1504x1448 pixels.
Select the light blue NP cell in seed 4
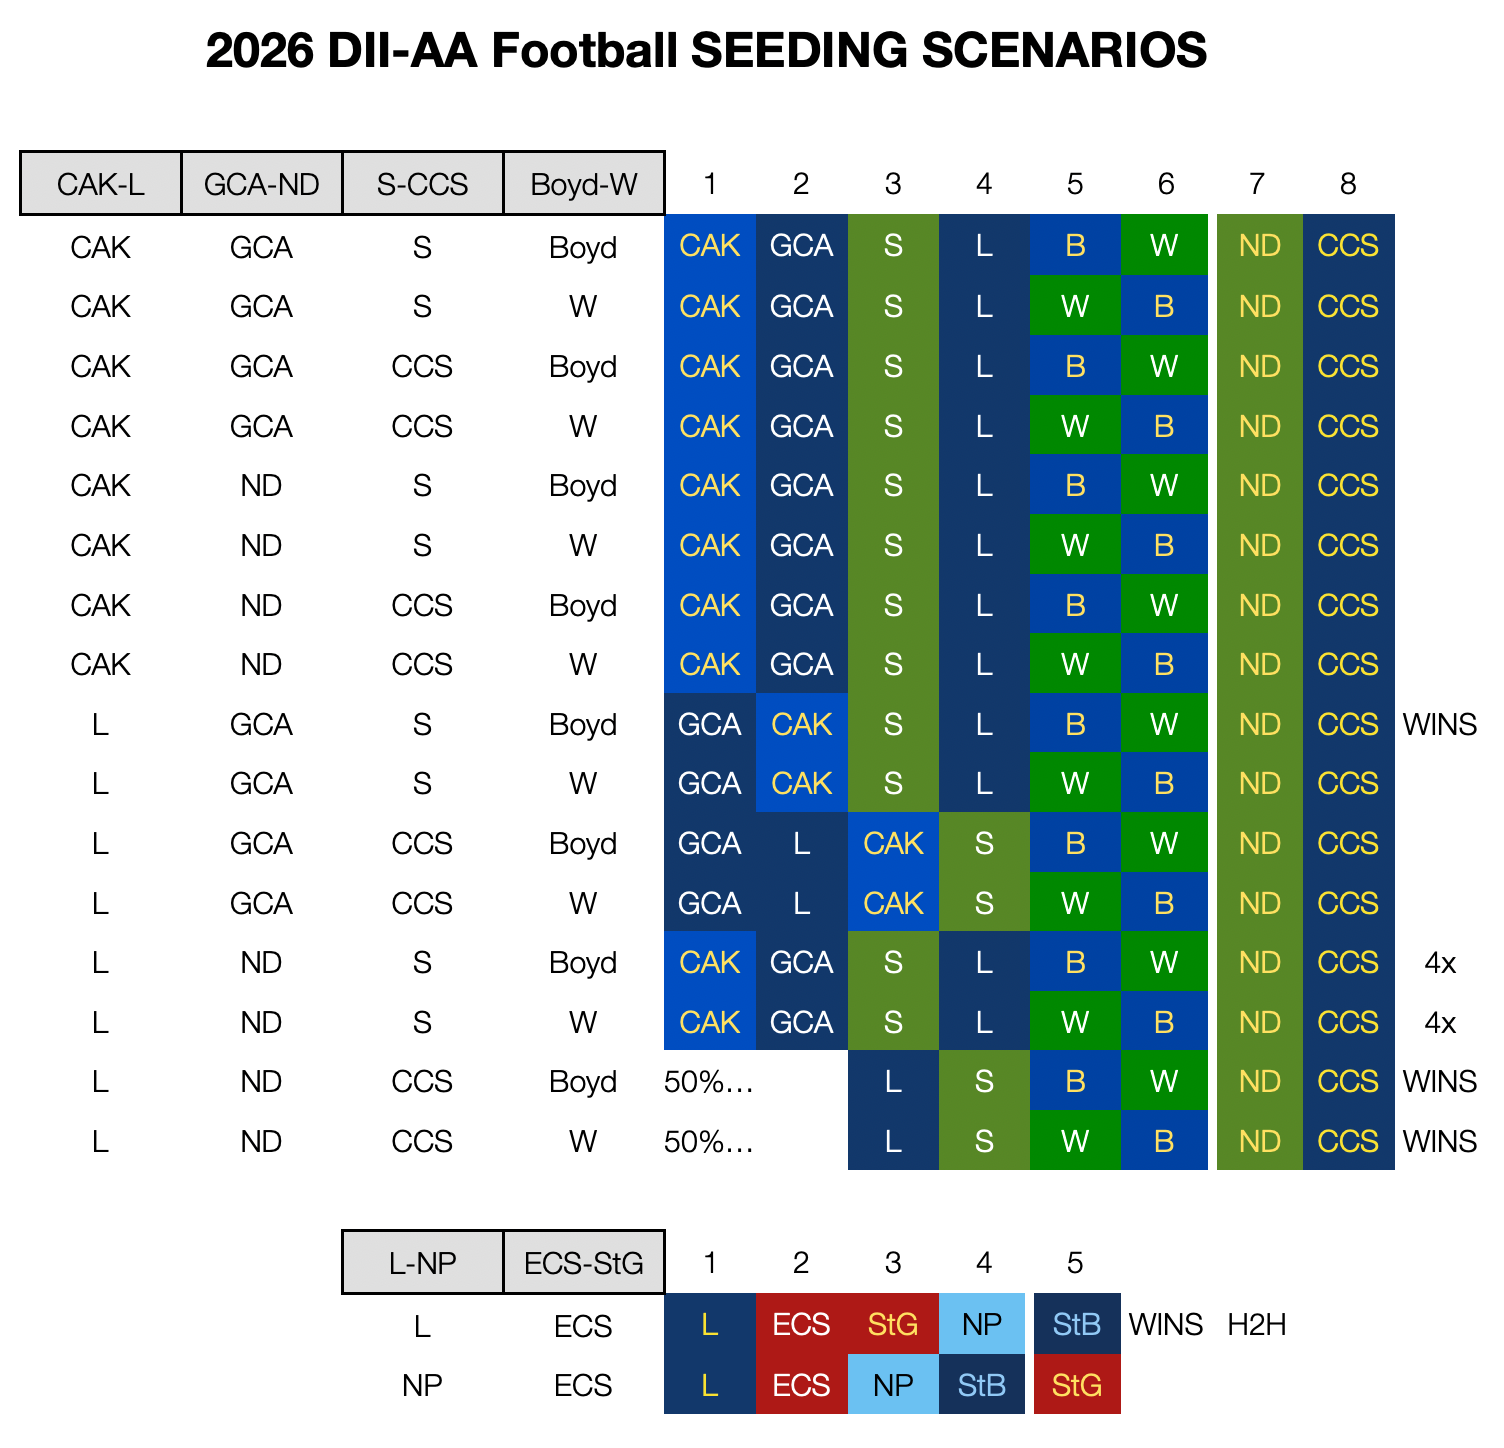tap(984, 1324)
